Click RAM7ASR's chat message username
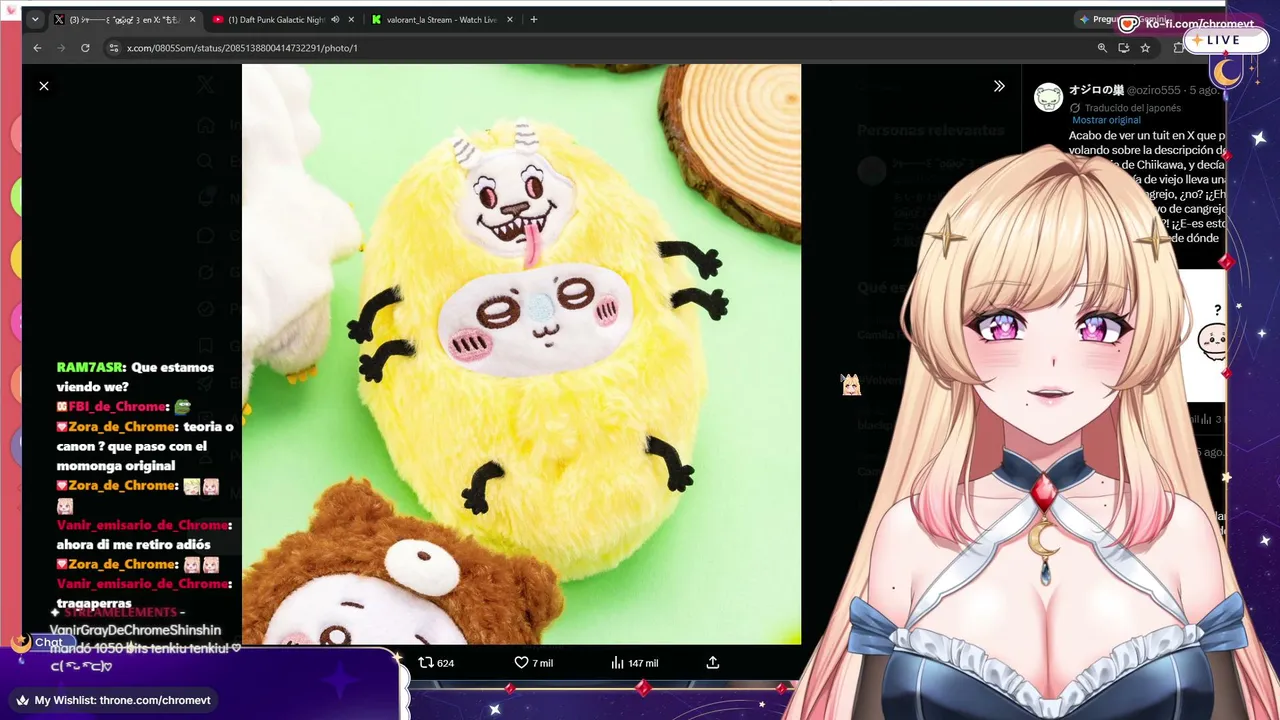The image size is (1280, 720). pos(90,367)
